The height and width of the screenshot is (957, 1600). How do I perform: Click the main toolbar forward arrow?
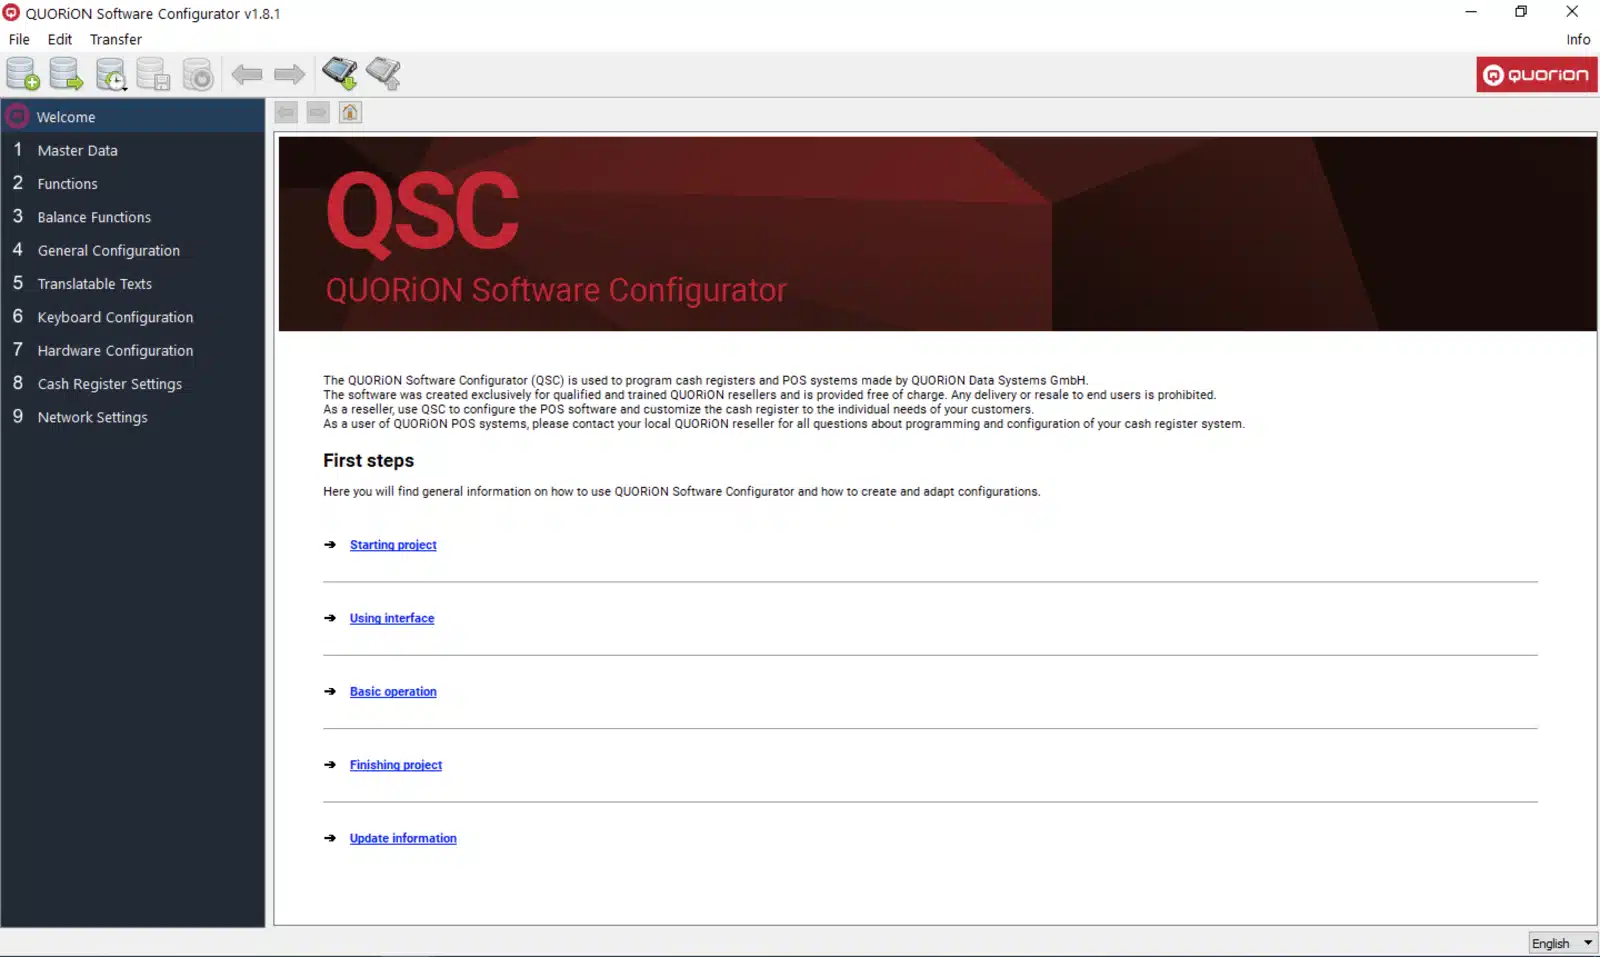pos(289,74)
